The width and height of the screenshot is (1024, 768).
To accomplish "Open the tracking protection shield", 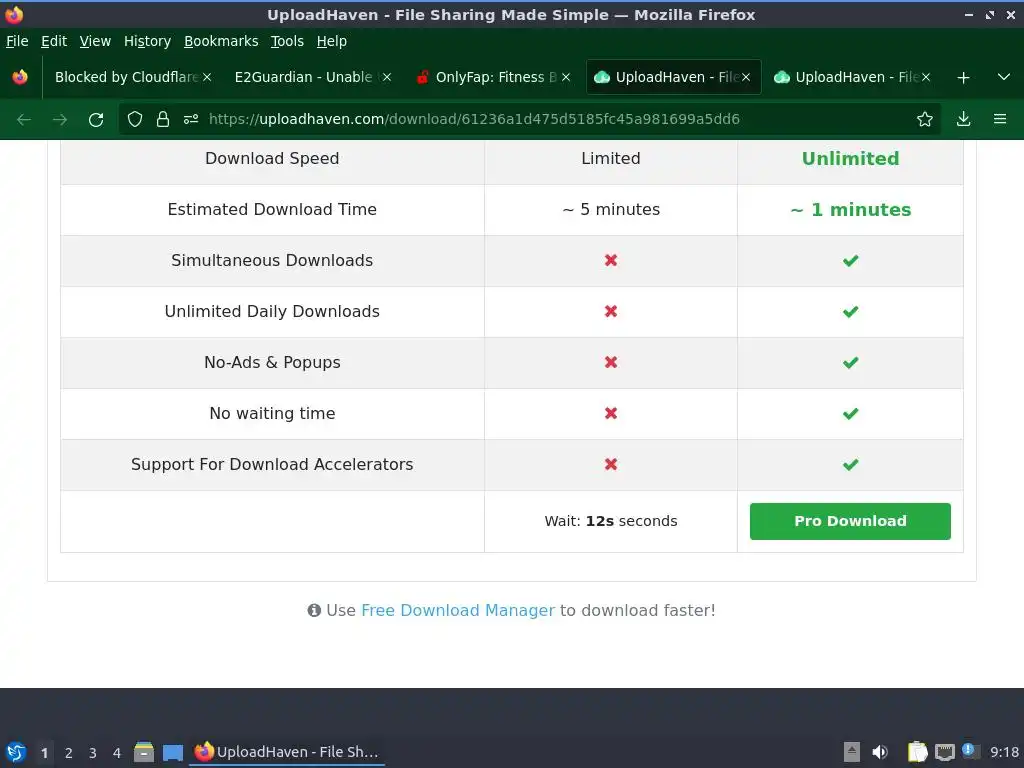I will [x=135, y=119].
